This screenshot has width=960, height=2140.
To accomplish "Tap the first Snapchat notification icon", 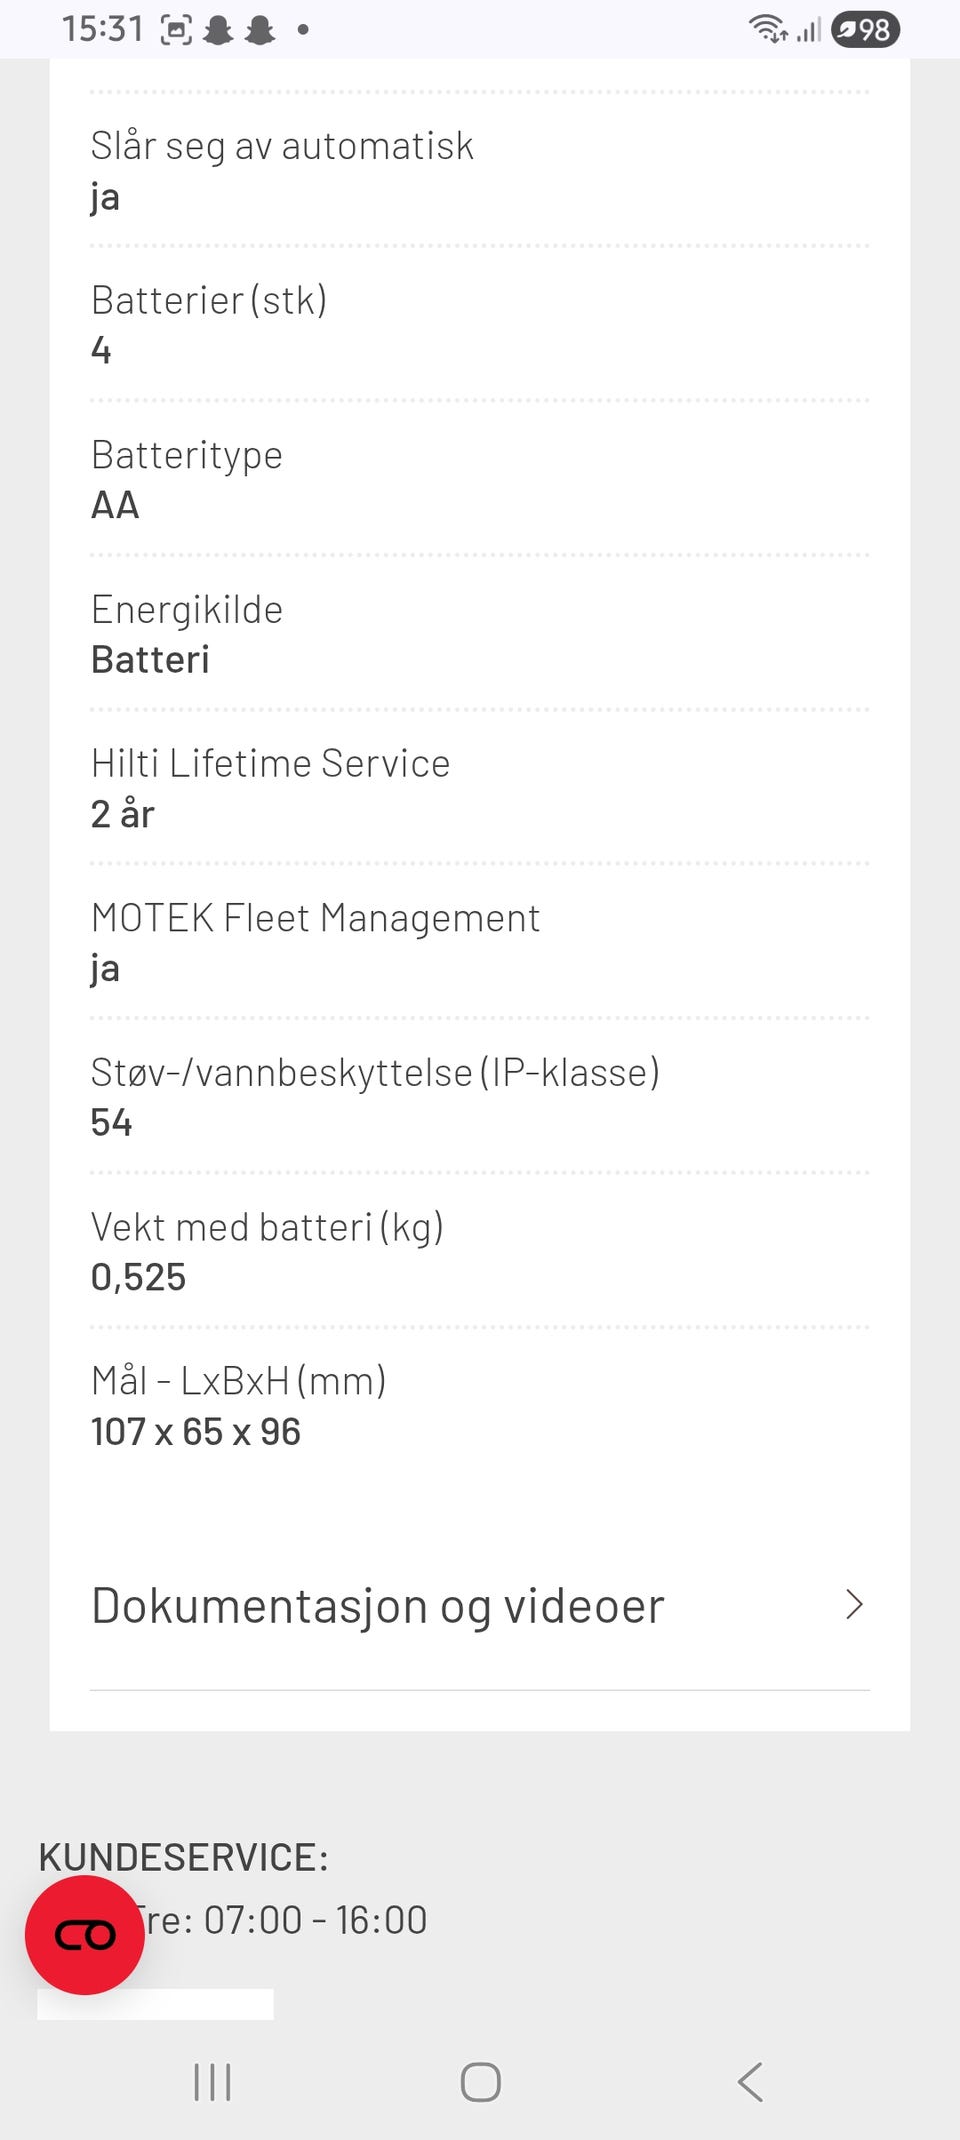I will 218,31.
